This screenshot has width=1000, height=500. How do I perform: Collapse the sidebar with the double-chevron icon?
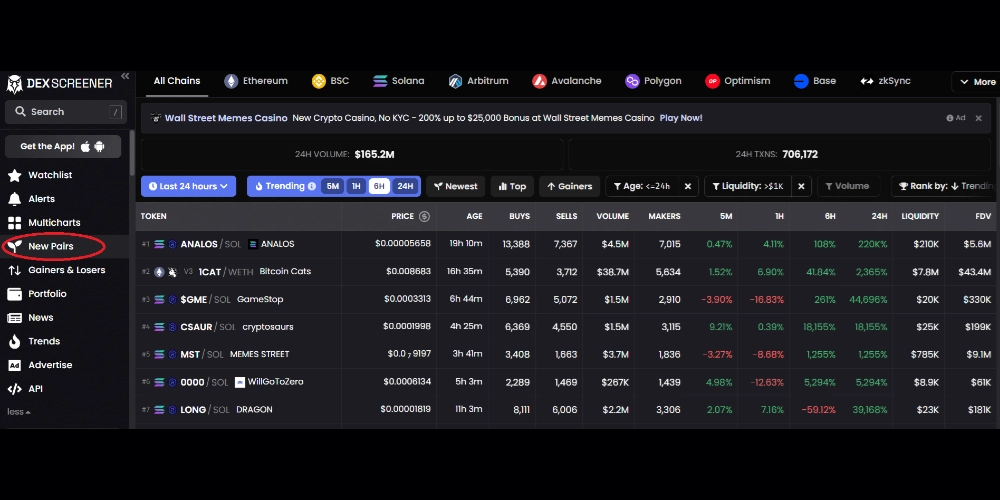pos(125,76)
